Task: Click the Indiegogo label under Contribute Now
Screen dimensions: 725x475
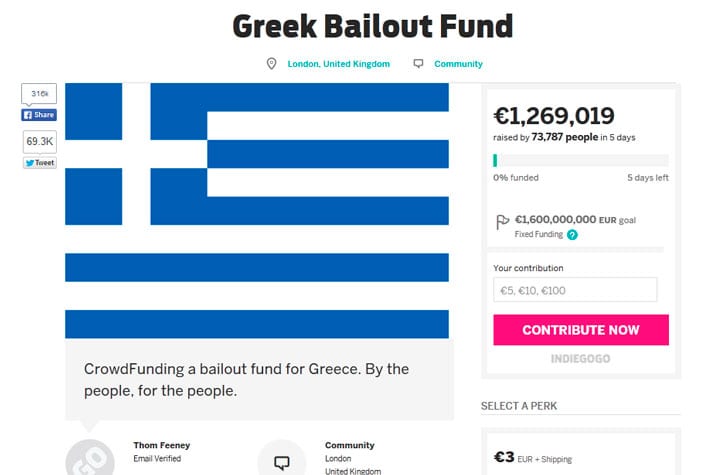Action: [580, 358]
